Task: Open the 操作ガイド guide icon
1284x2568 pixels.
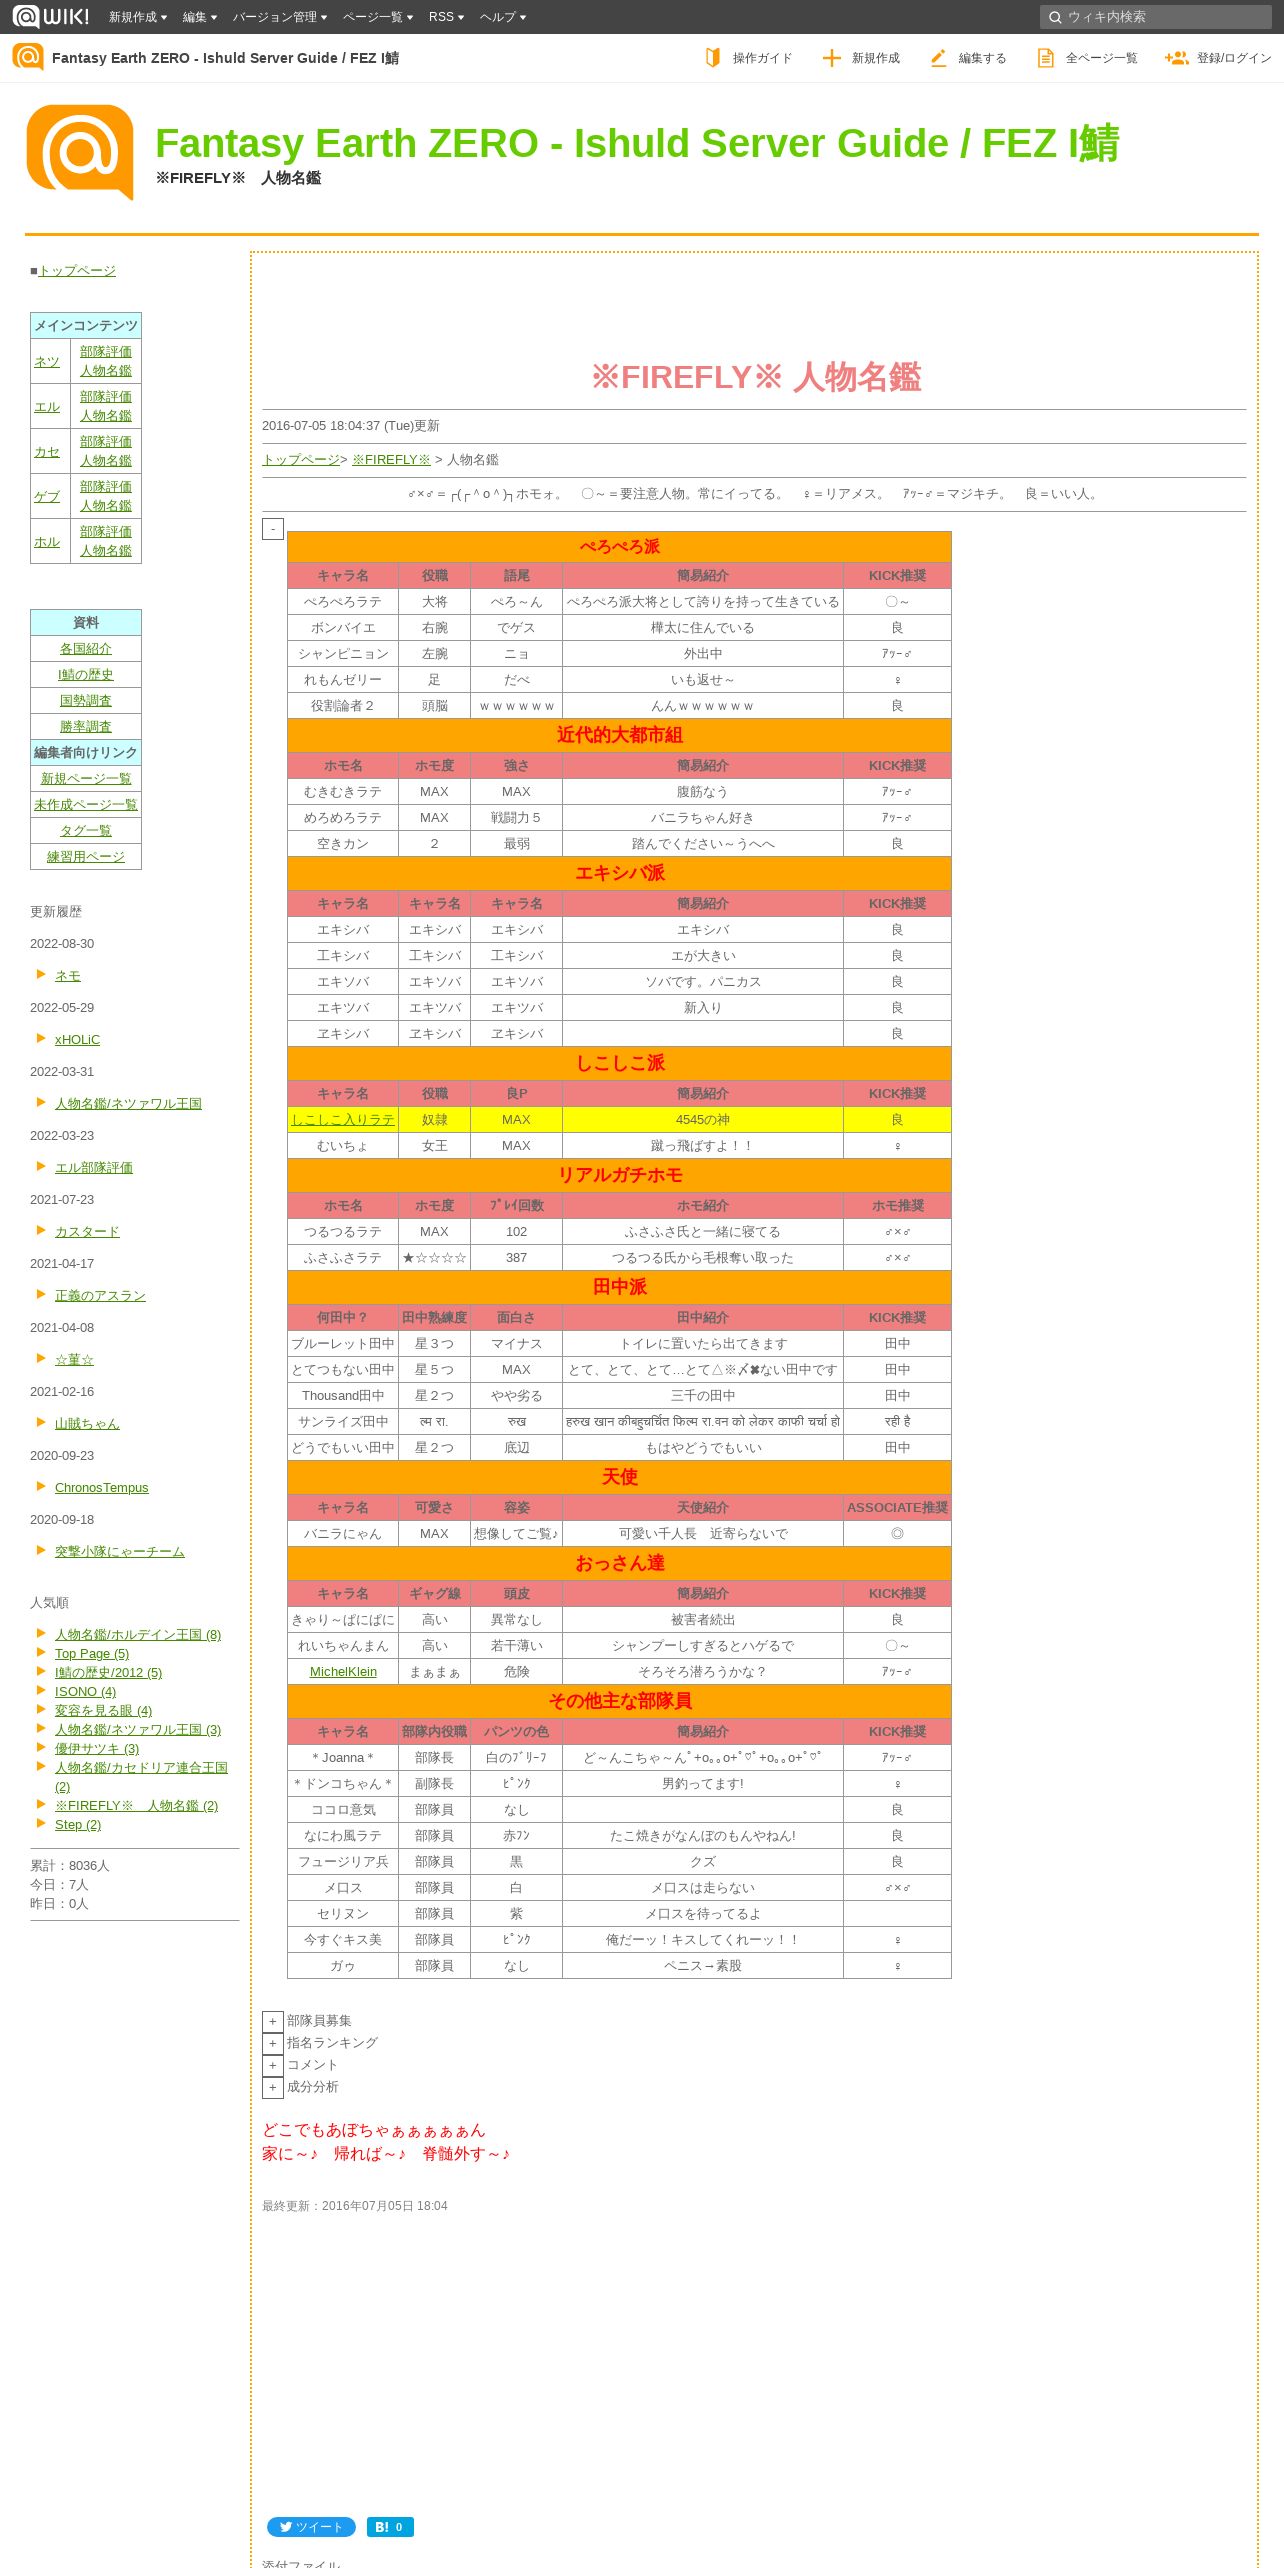Action: click(x=712, y=58)
